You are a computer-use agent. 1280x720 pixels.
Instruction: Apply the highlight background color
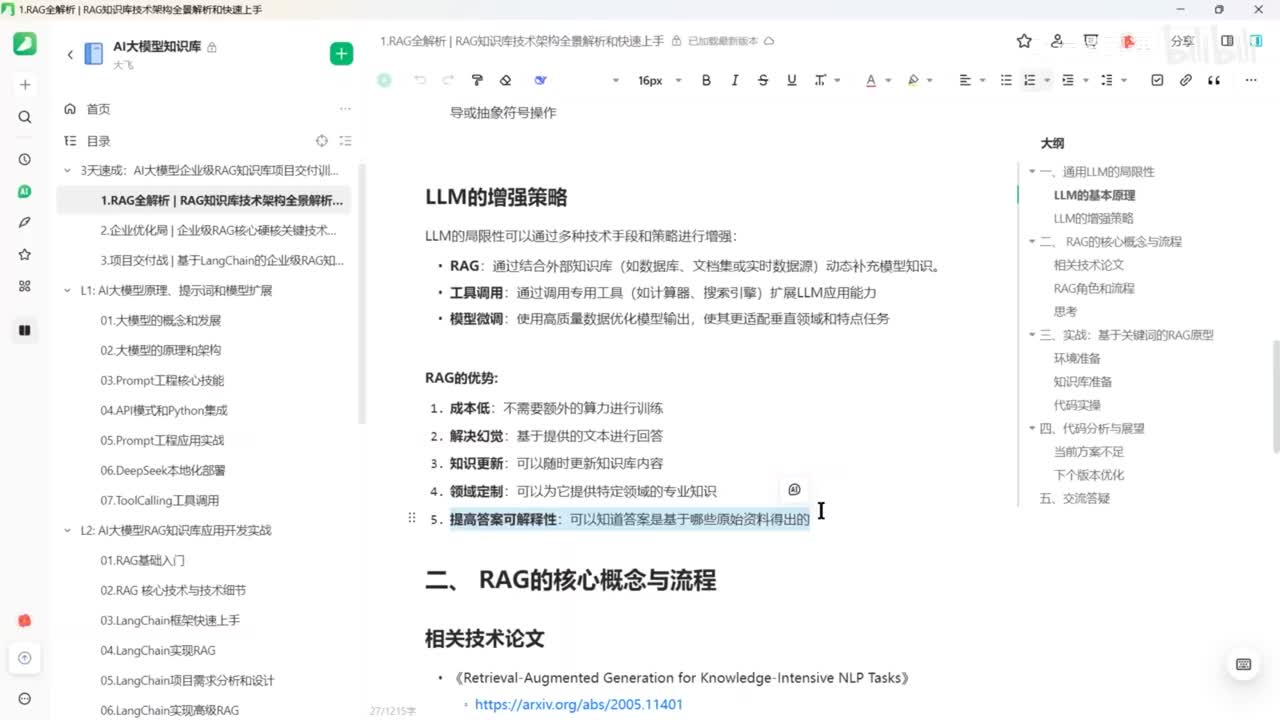pyautogui.click(x=913, y=80)
